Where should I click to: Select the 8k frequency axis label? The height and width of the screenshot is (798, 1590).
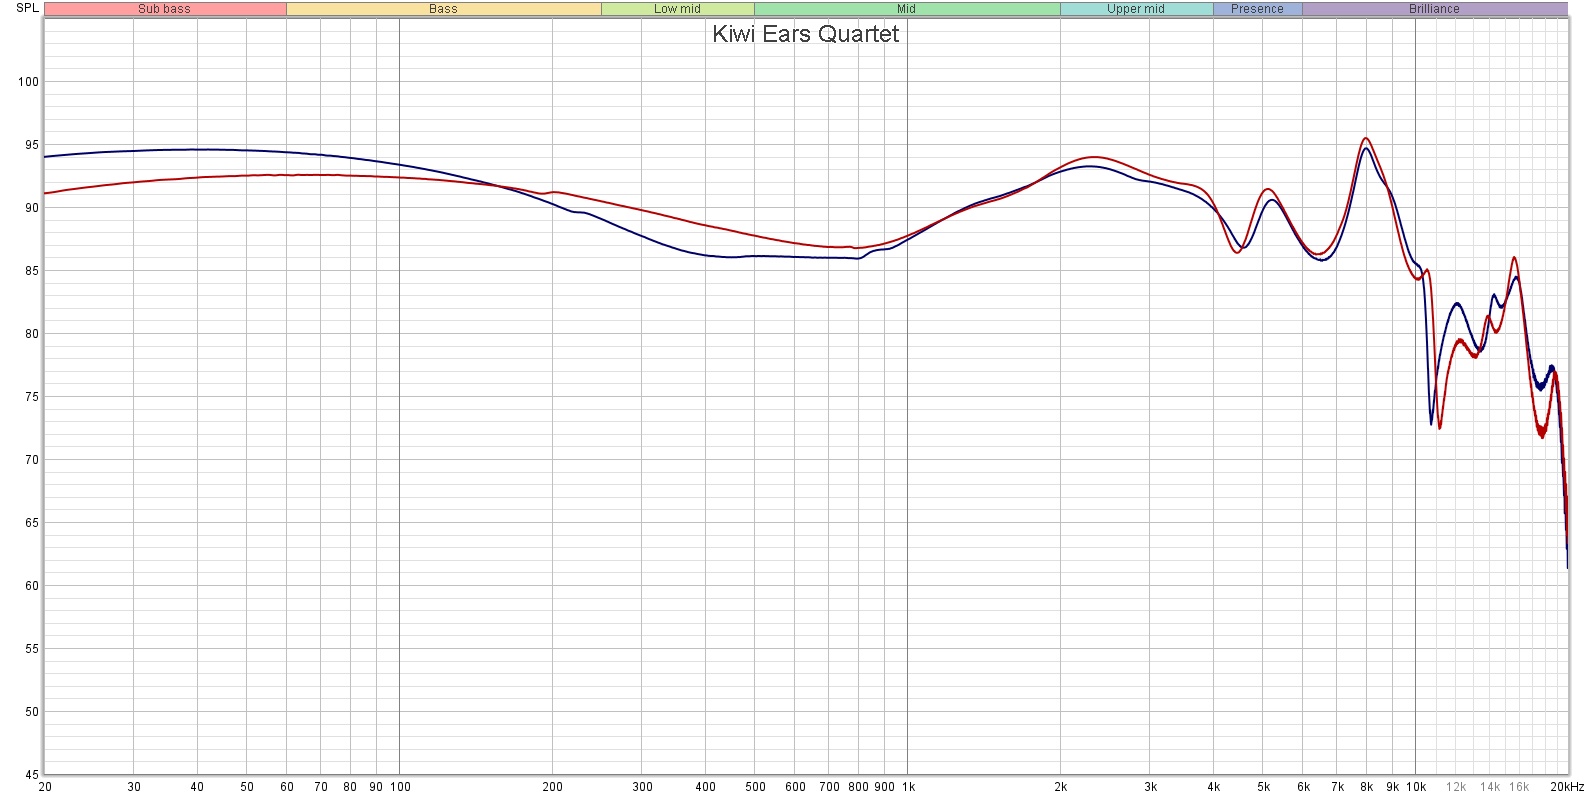point(1367,787)
